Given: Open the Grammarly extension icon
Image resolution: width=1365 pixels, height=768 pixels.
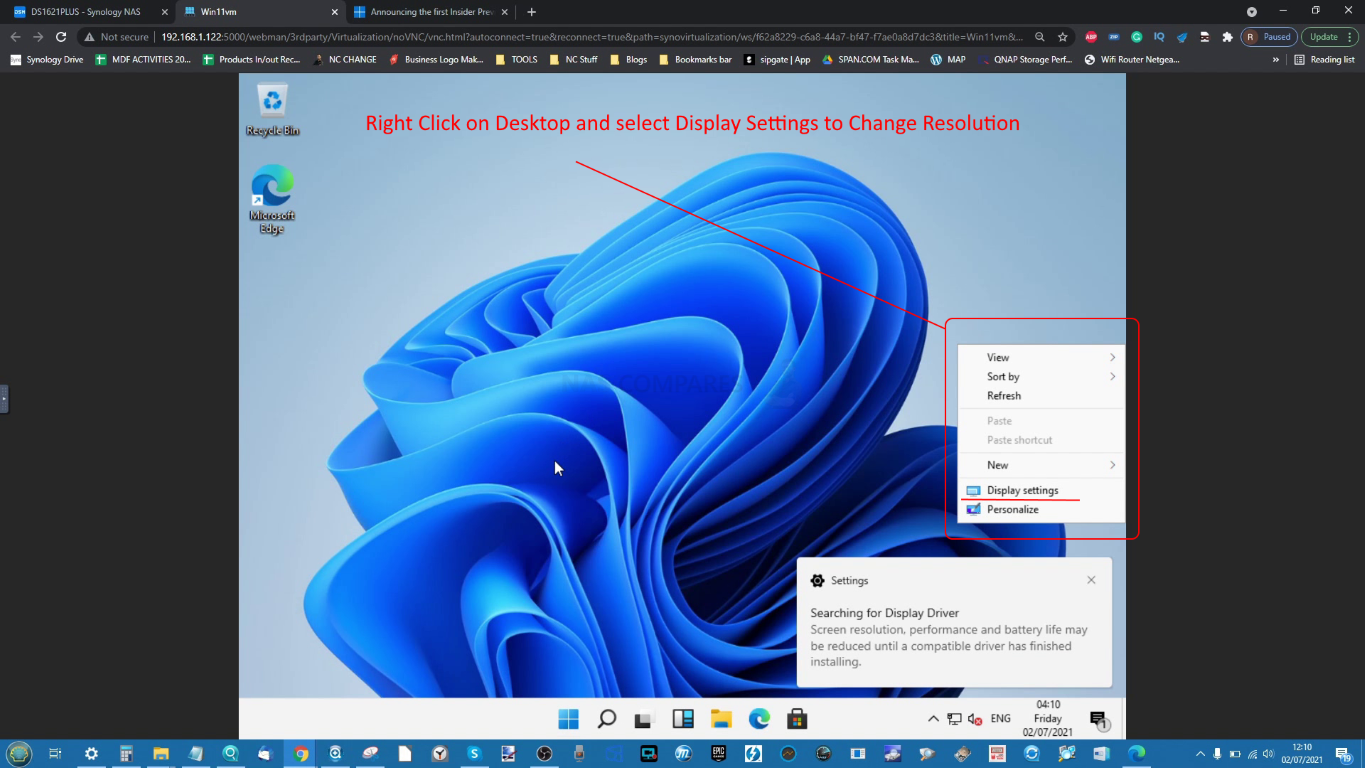Looking at the screenshot, I should [x=1137, y=36].
